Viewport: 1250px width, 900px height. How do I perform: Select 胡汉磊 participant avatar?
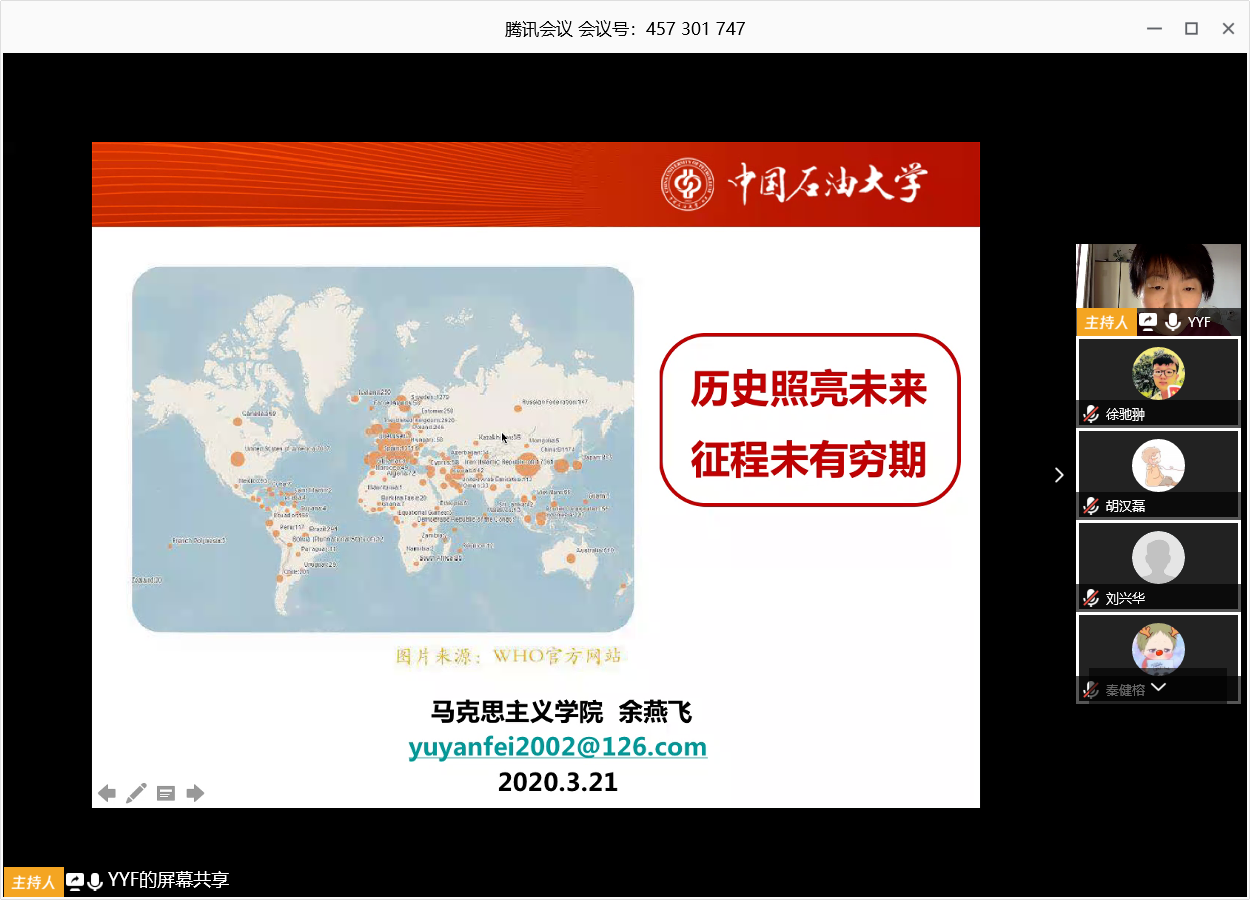1158,465
